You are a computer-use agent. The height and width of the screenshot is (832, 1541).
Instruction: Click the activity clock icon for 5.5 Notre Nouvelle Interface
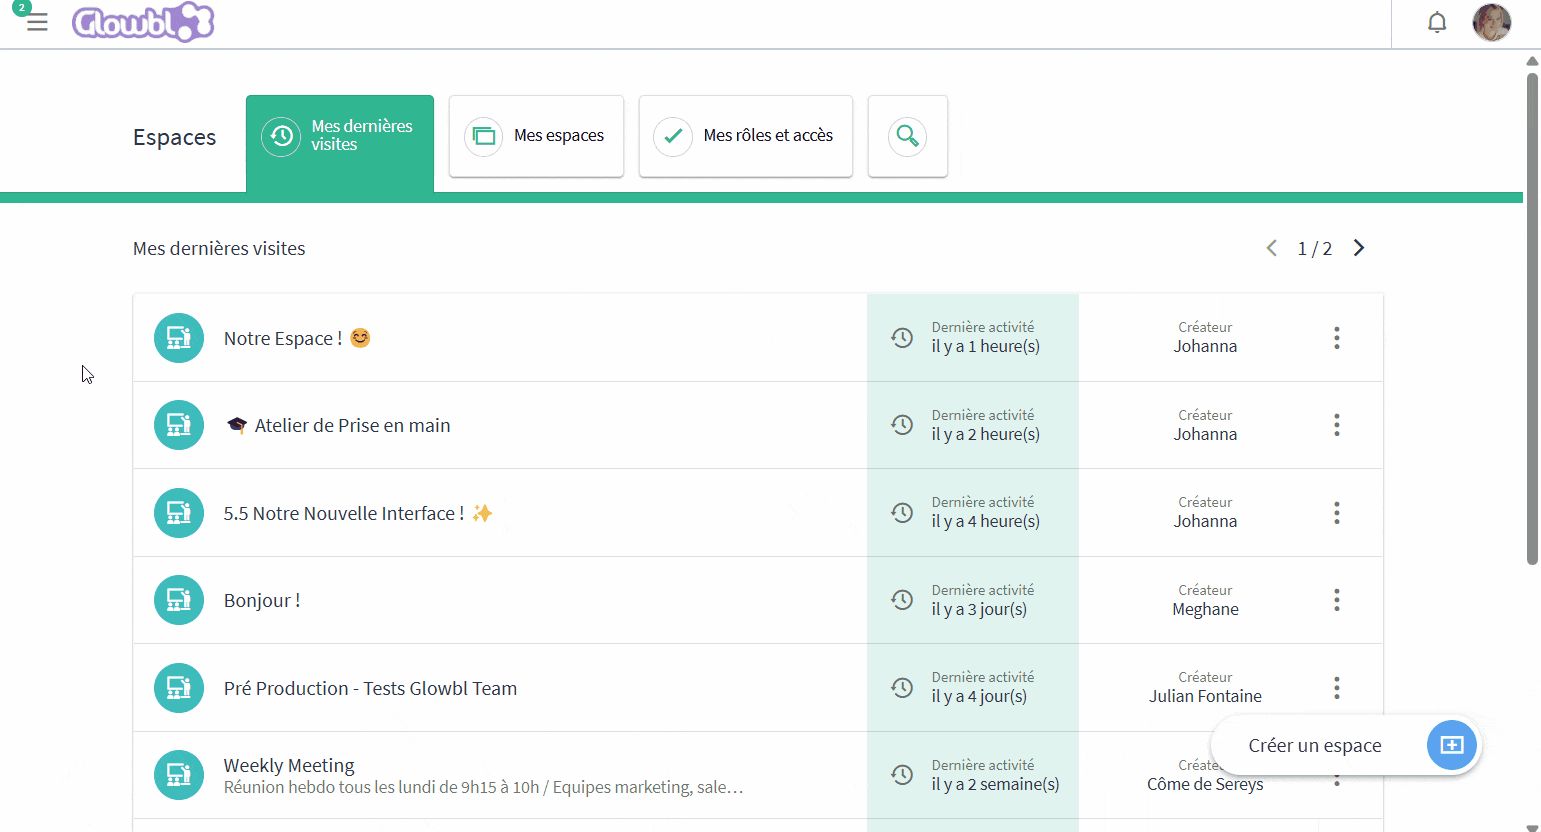[902, 513]
